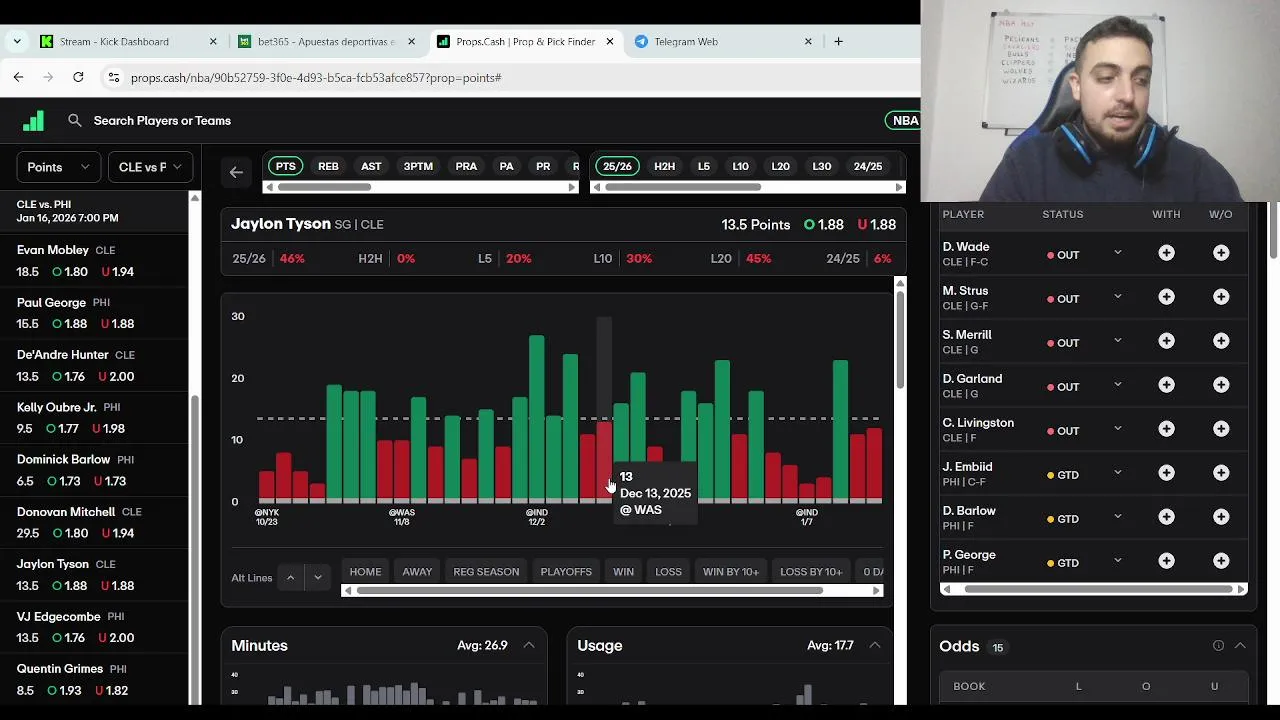
Task: Select the AST stat tab
Action: (x=371, y=166)
